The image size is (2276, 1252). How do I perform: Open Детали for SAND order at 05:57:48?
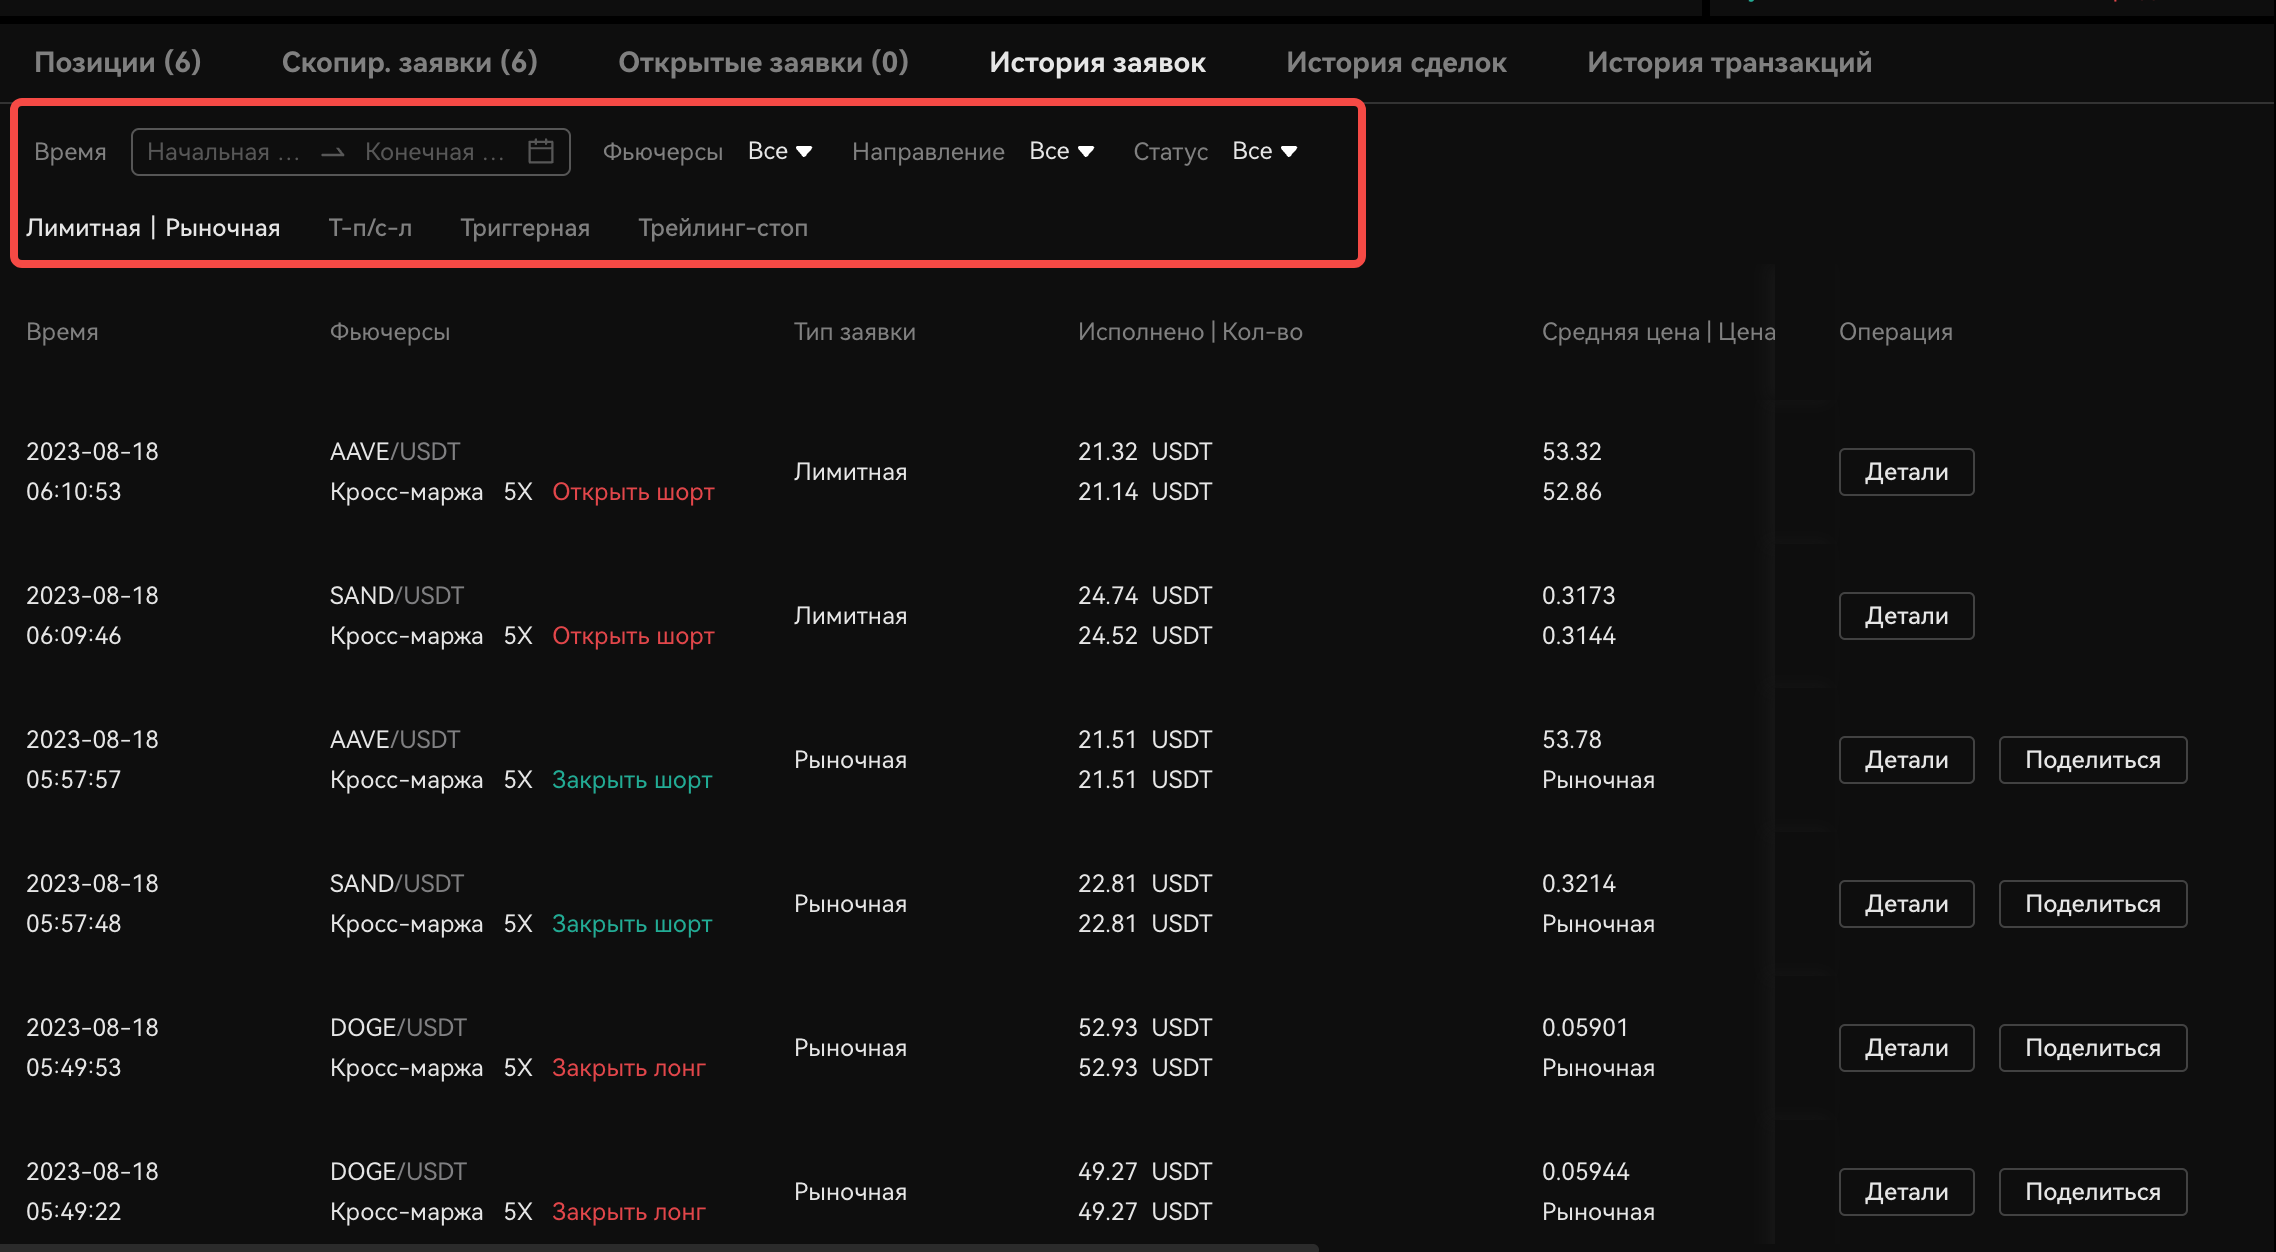coord(1906,904)
